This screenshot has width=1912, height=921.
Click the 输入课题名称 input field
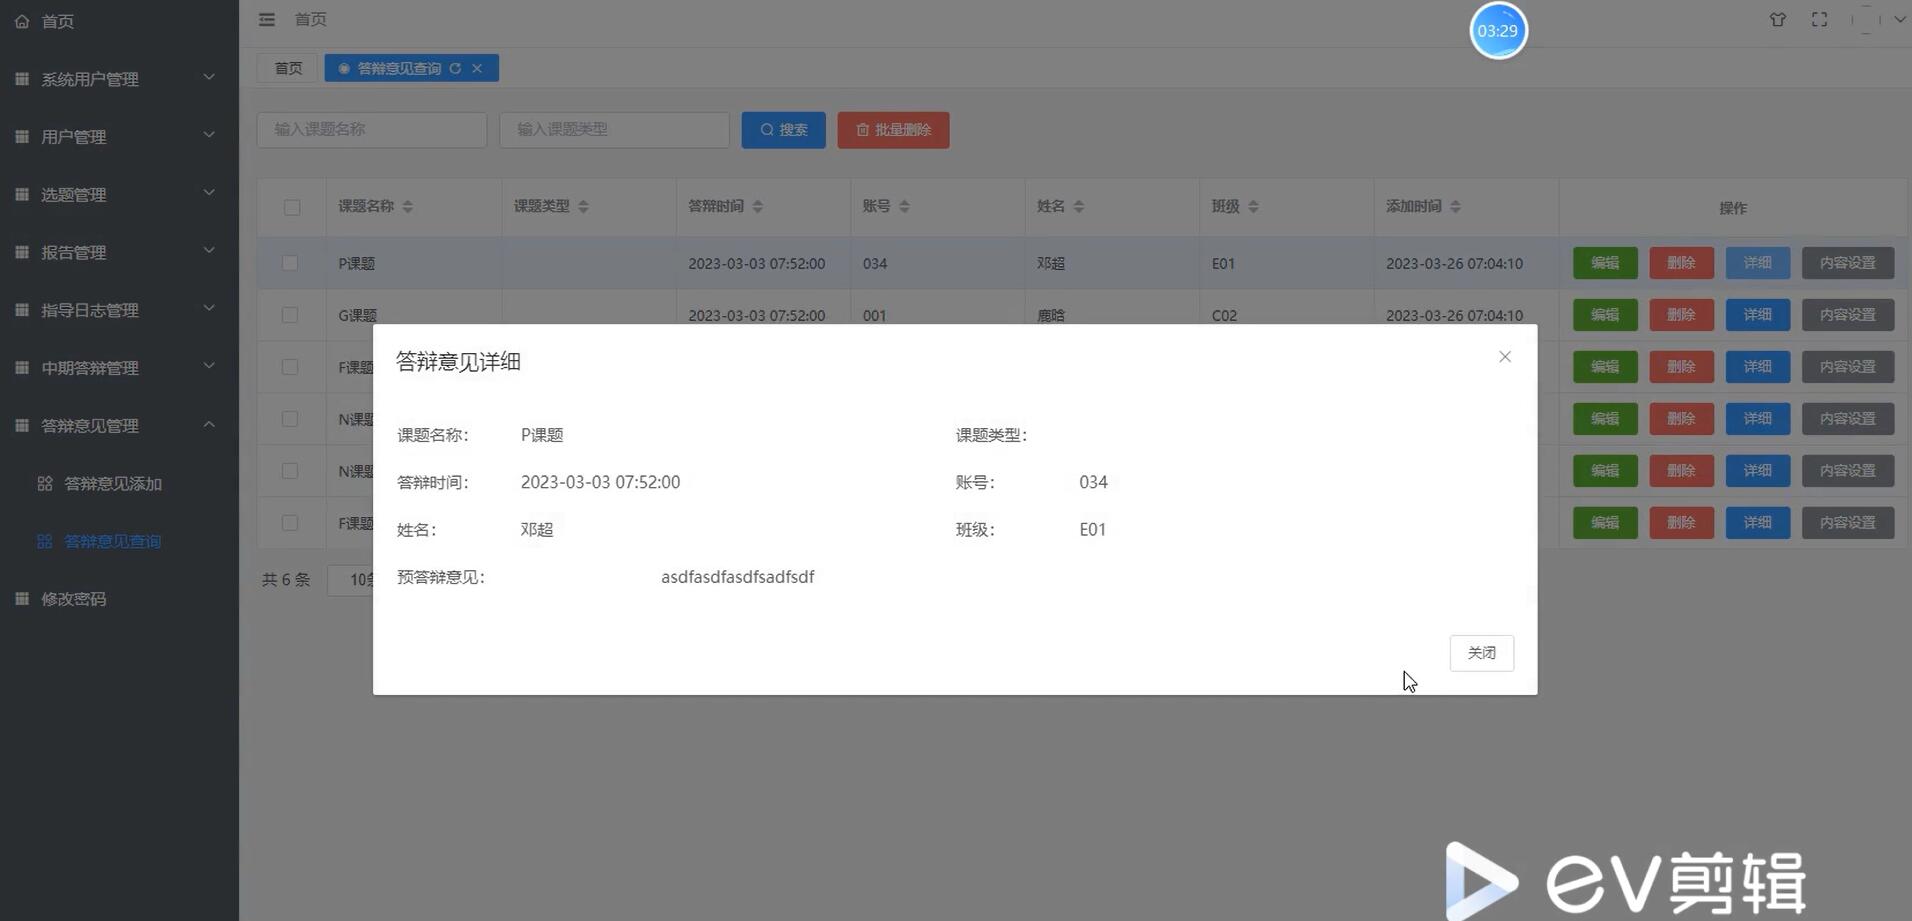coord(371,129)
